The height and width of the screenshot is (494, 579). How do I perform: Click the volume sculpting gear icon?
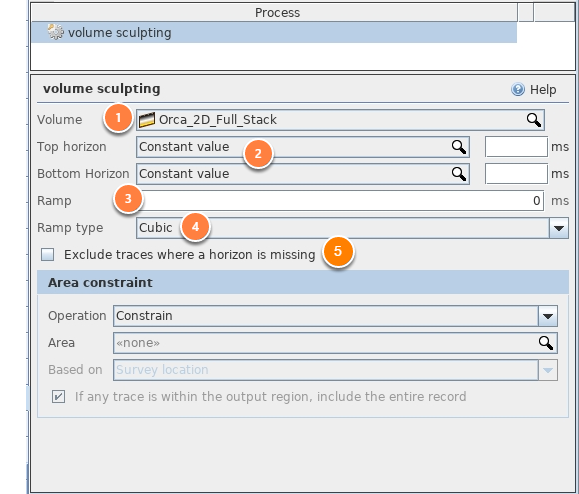pyautogui.click(x=56, y=32)
